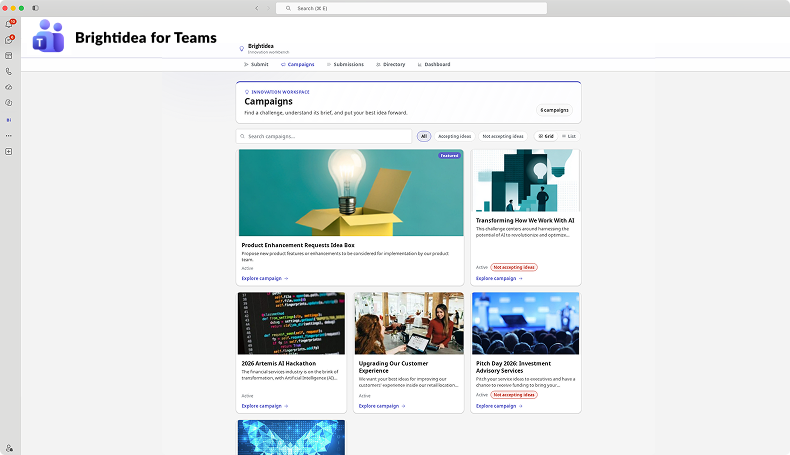Click Not accepting ideas badge on Pitch Day card
Screen dimensions: 790x455
(514, 395)
